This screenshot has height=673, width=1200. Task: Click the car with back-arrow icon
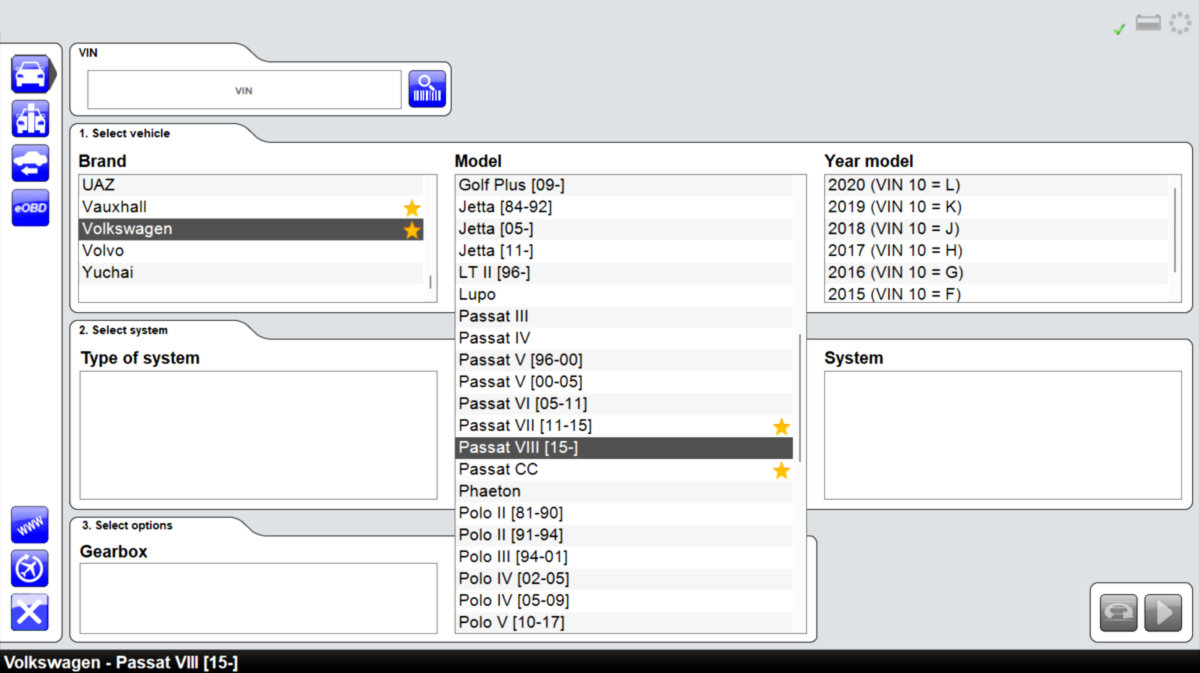(30, 163)
